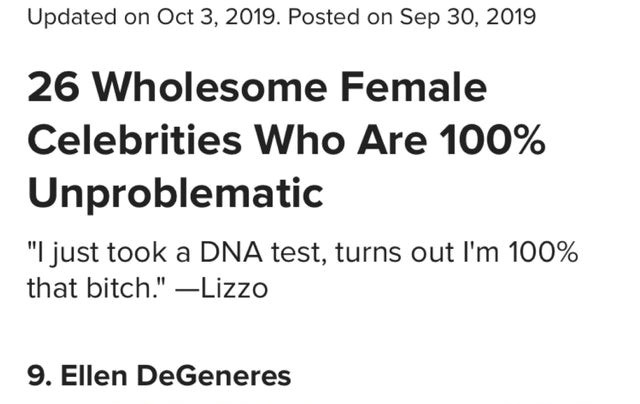Click the word 'Celebrities' in the title

coord(135,140)
